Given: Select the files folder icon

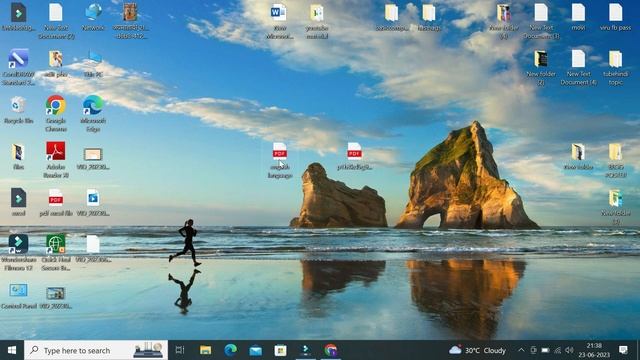Looking at the screenshot, I should pyautogui.click(x=18, y=156).
